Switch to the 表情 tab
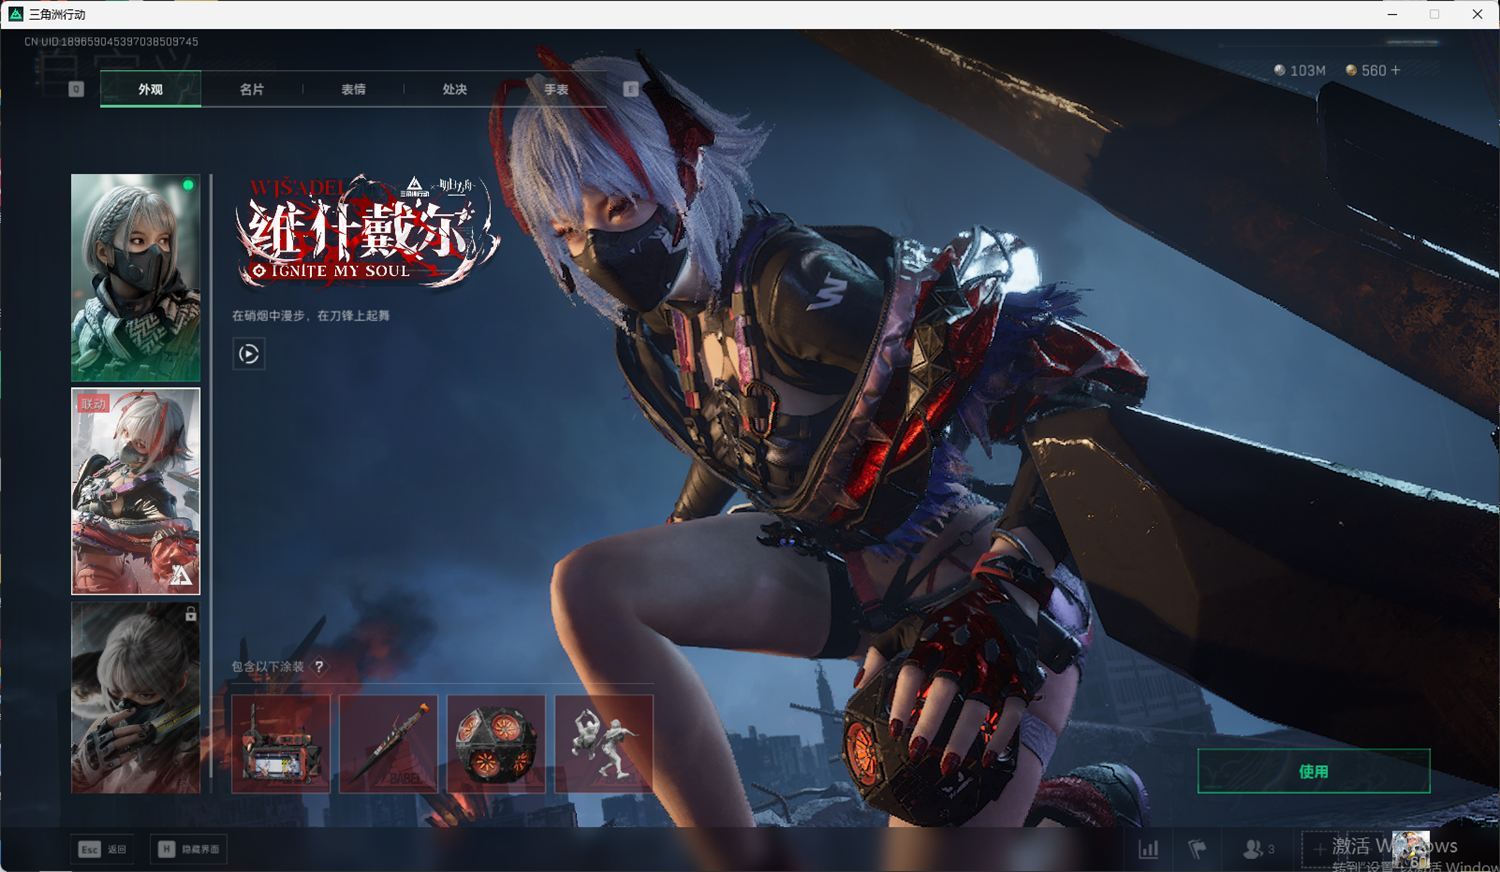Viewport: 1500px width, 872px height. (x=353, y=89)
